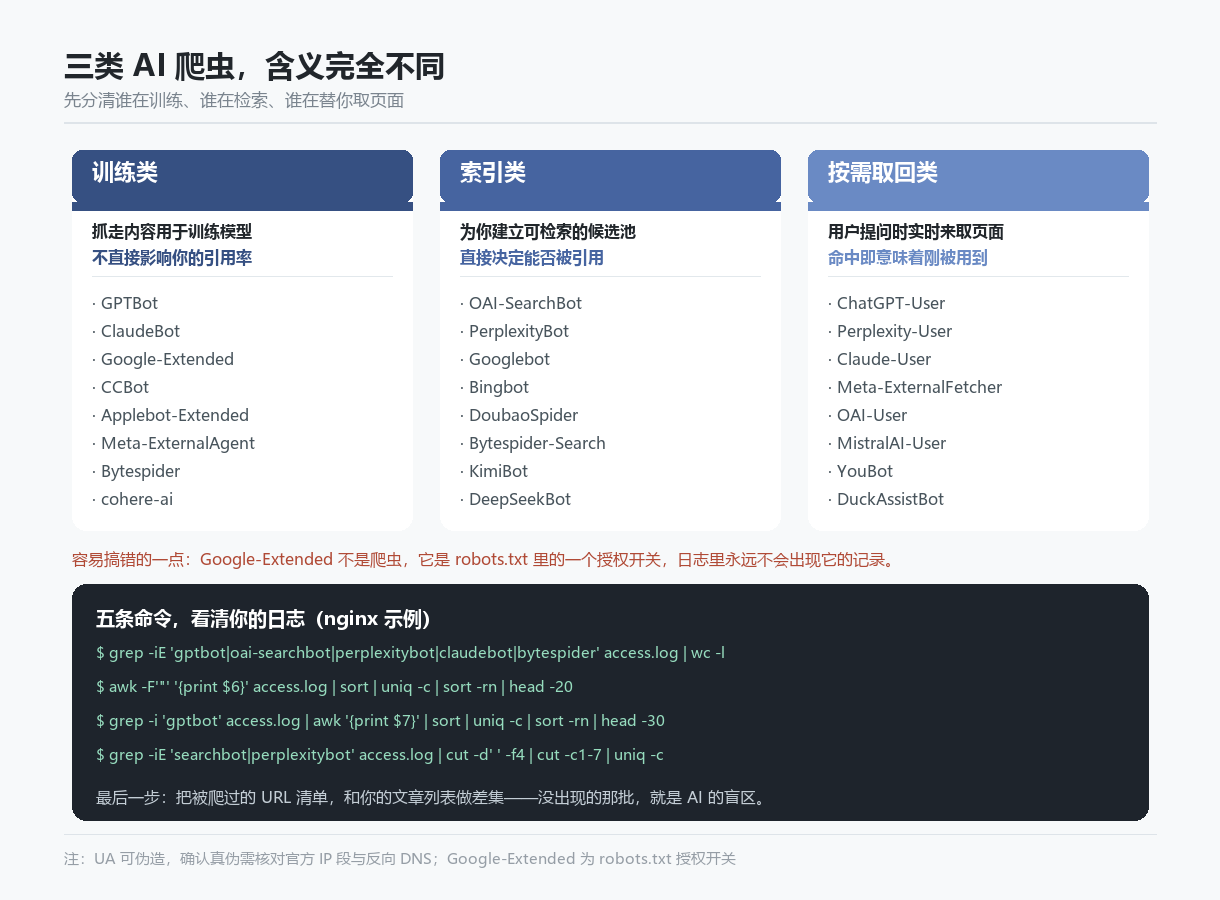This screenshot has height=900, width=1220.
Task: Select KimiBot list entry
Action: pos(494,471)
